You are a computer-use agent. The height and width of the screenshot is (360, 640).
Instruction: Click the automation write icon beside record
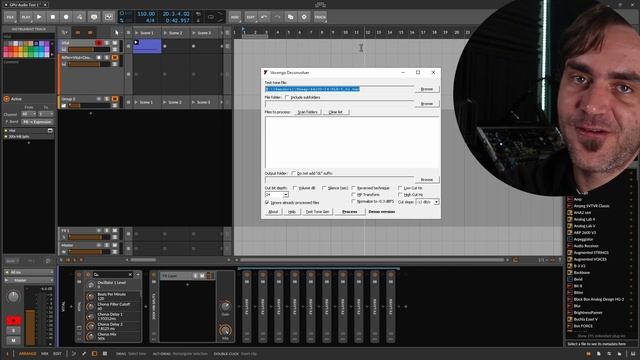[x=80, y=17]
